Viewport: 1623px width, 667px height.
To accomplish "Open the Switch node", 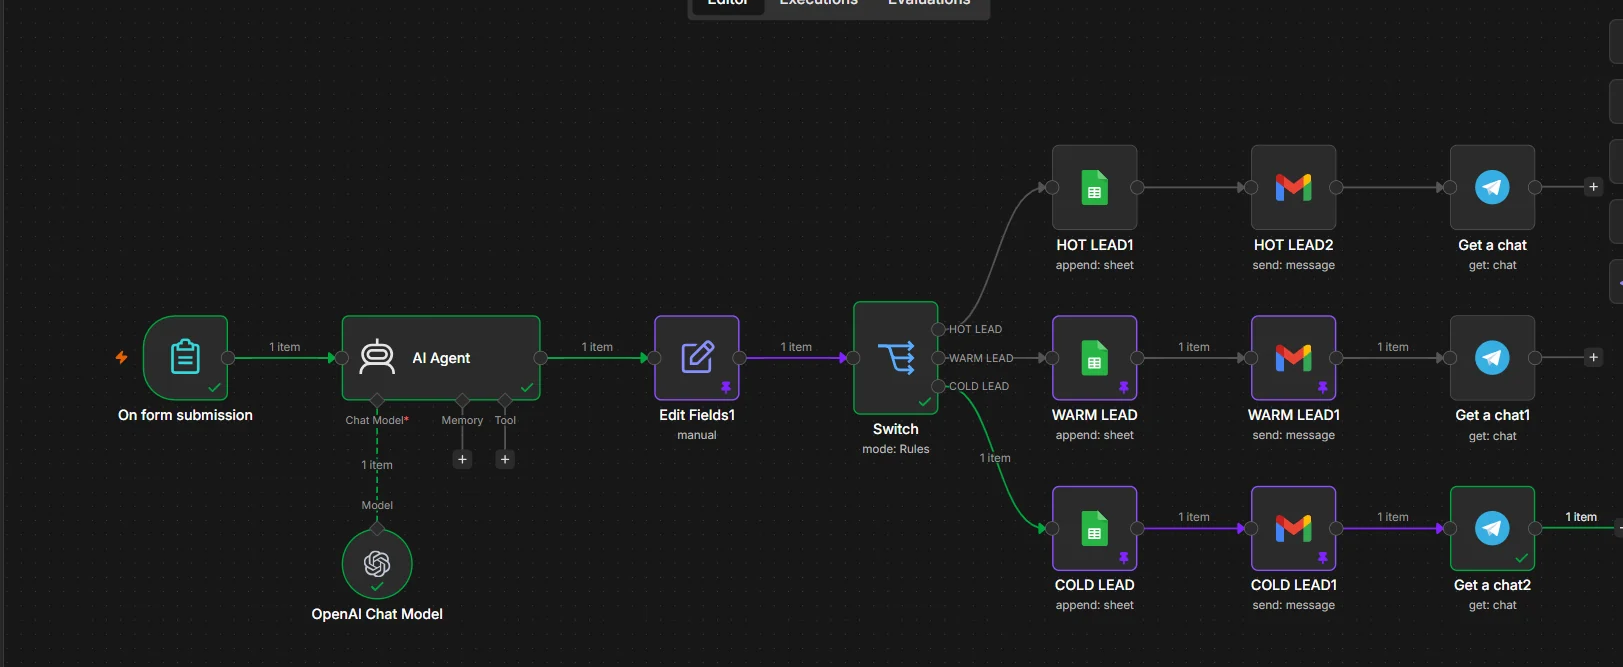I will (896, 358).
